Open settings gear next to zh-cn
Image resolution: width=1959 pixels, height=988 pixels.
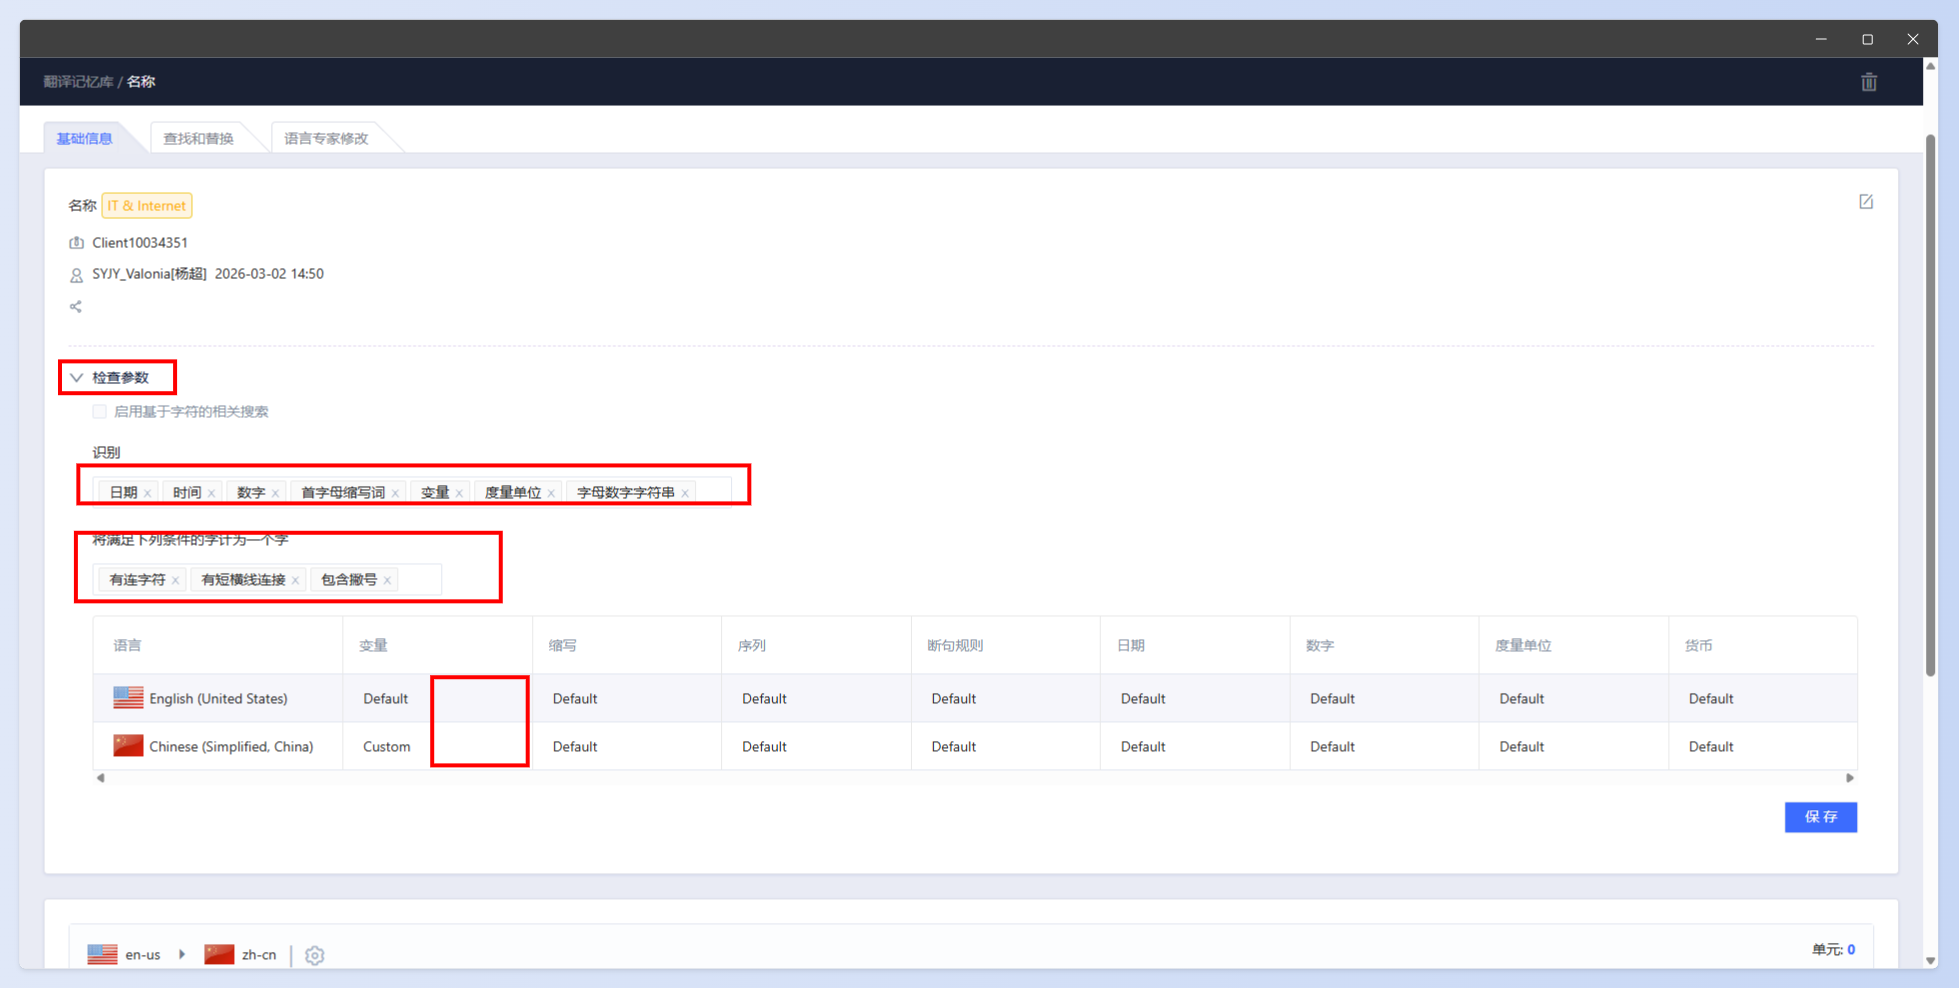click(x=315, y=955)
